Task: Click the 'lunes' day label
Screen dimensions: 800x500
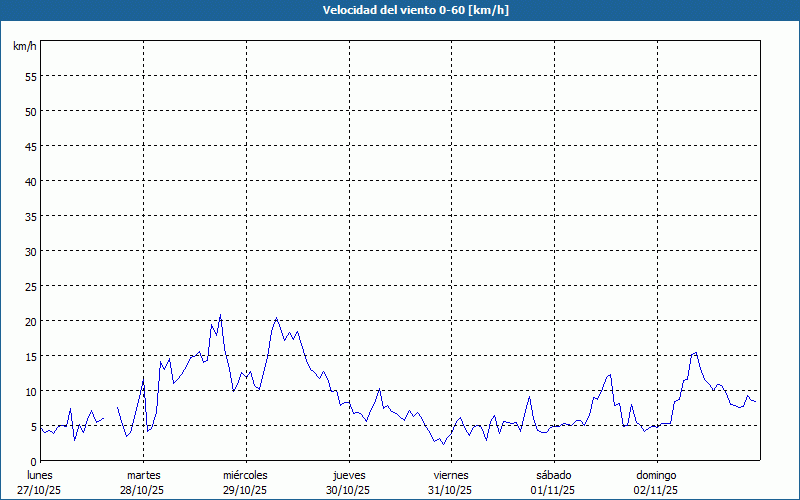Action: tap(40, 475)
